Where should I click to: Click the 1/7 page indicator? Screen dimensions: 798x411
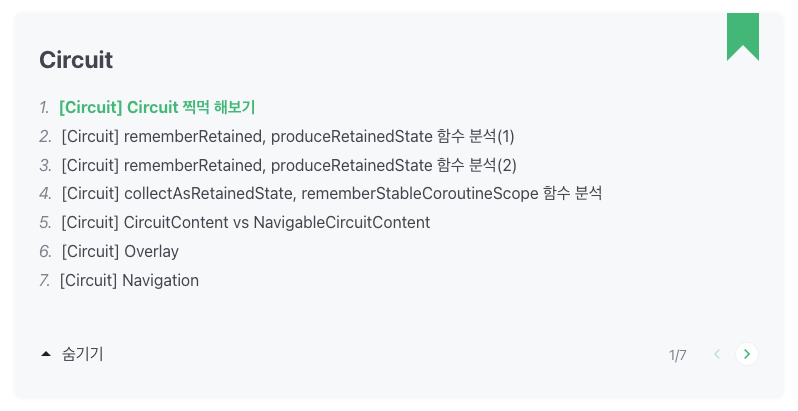pos(677,355)
